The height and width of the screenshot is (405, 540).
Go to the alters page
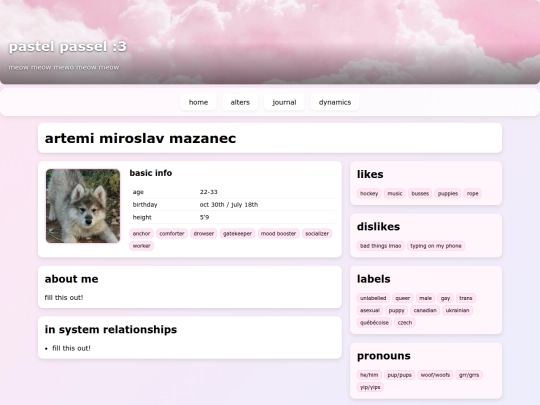240,102
